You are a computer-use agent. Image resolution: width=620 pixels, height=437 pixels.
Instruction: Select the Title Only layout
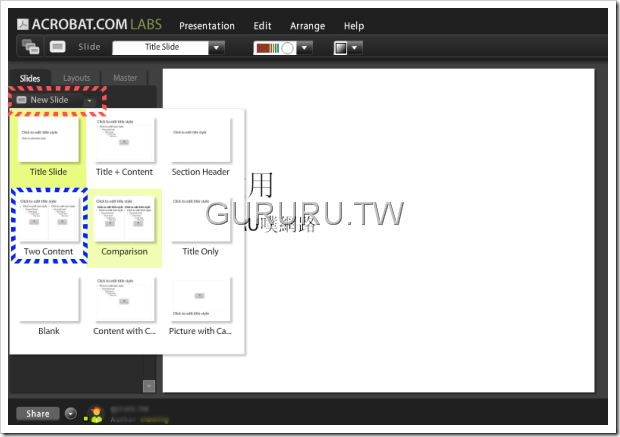[x=200, y=226]
